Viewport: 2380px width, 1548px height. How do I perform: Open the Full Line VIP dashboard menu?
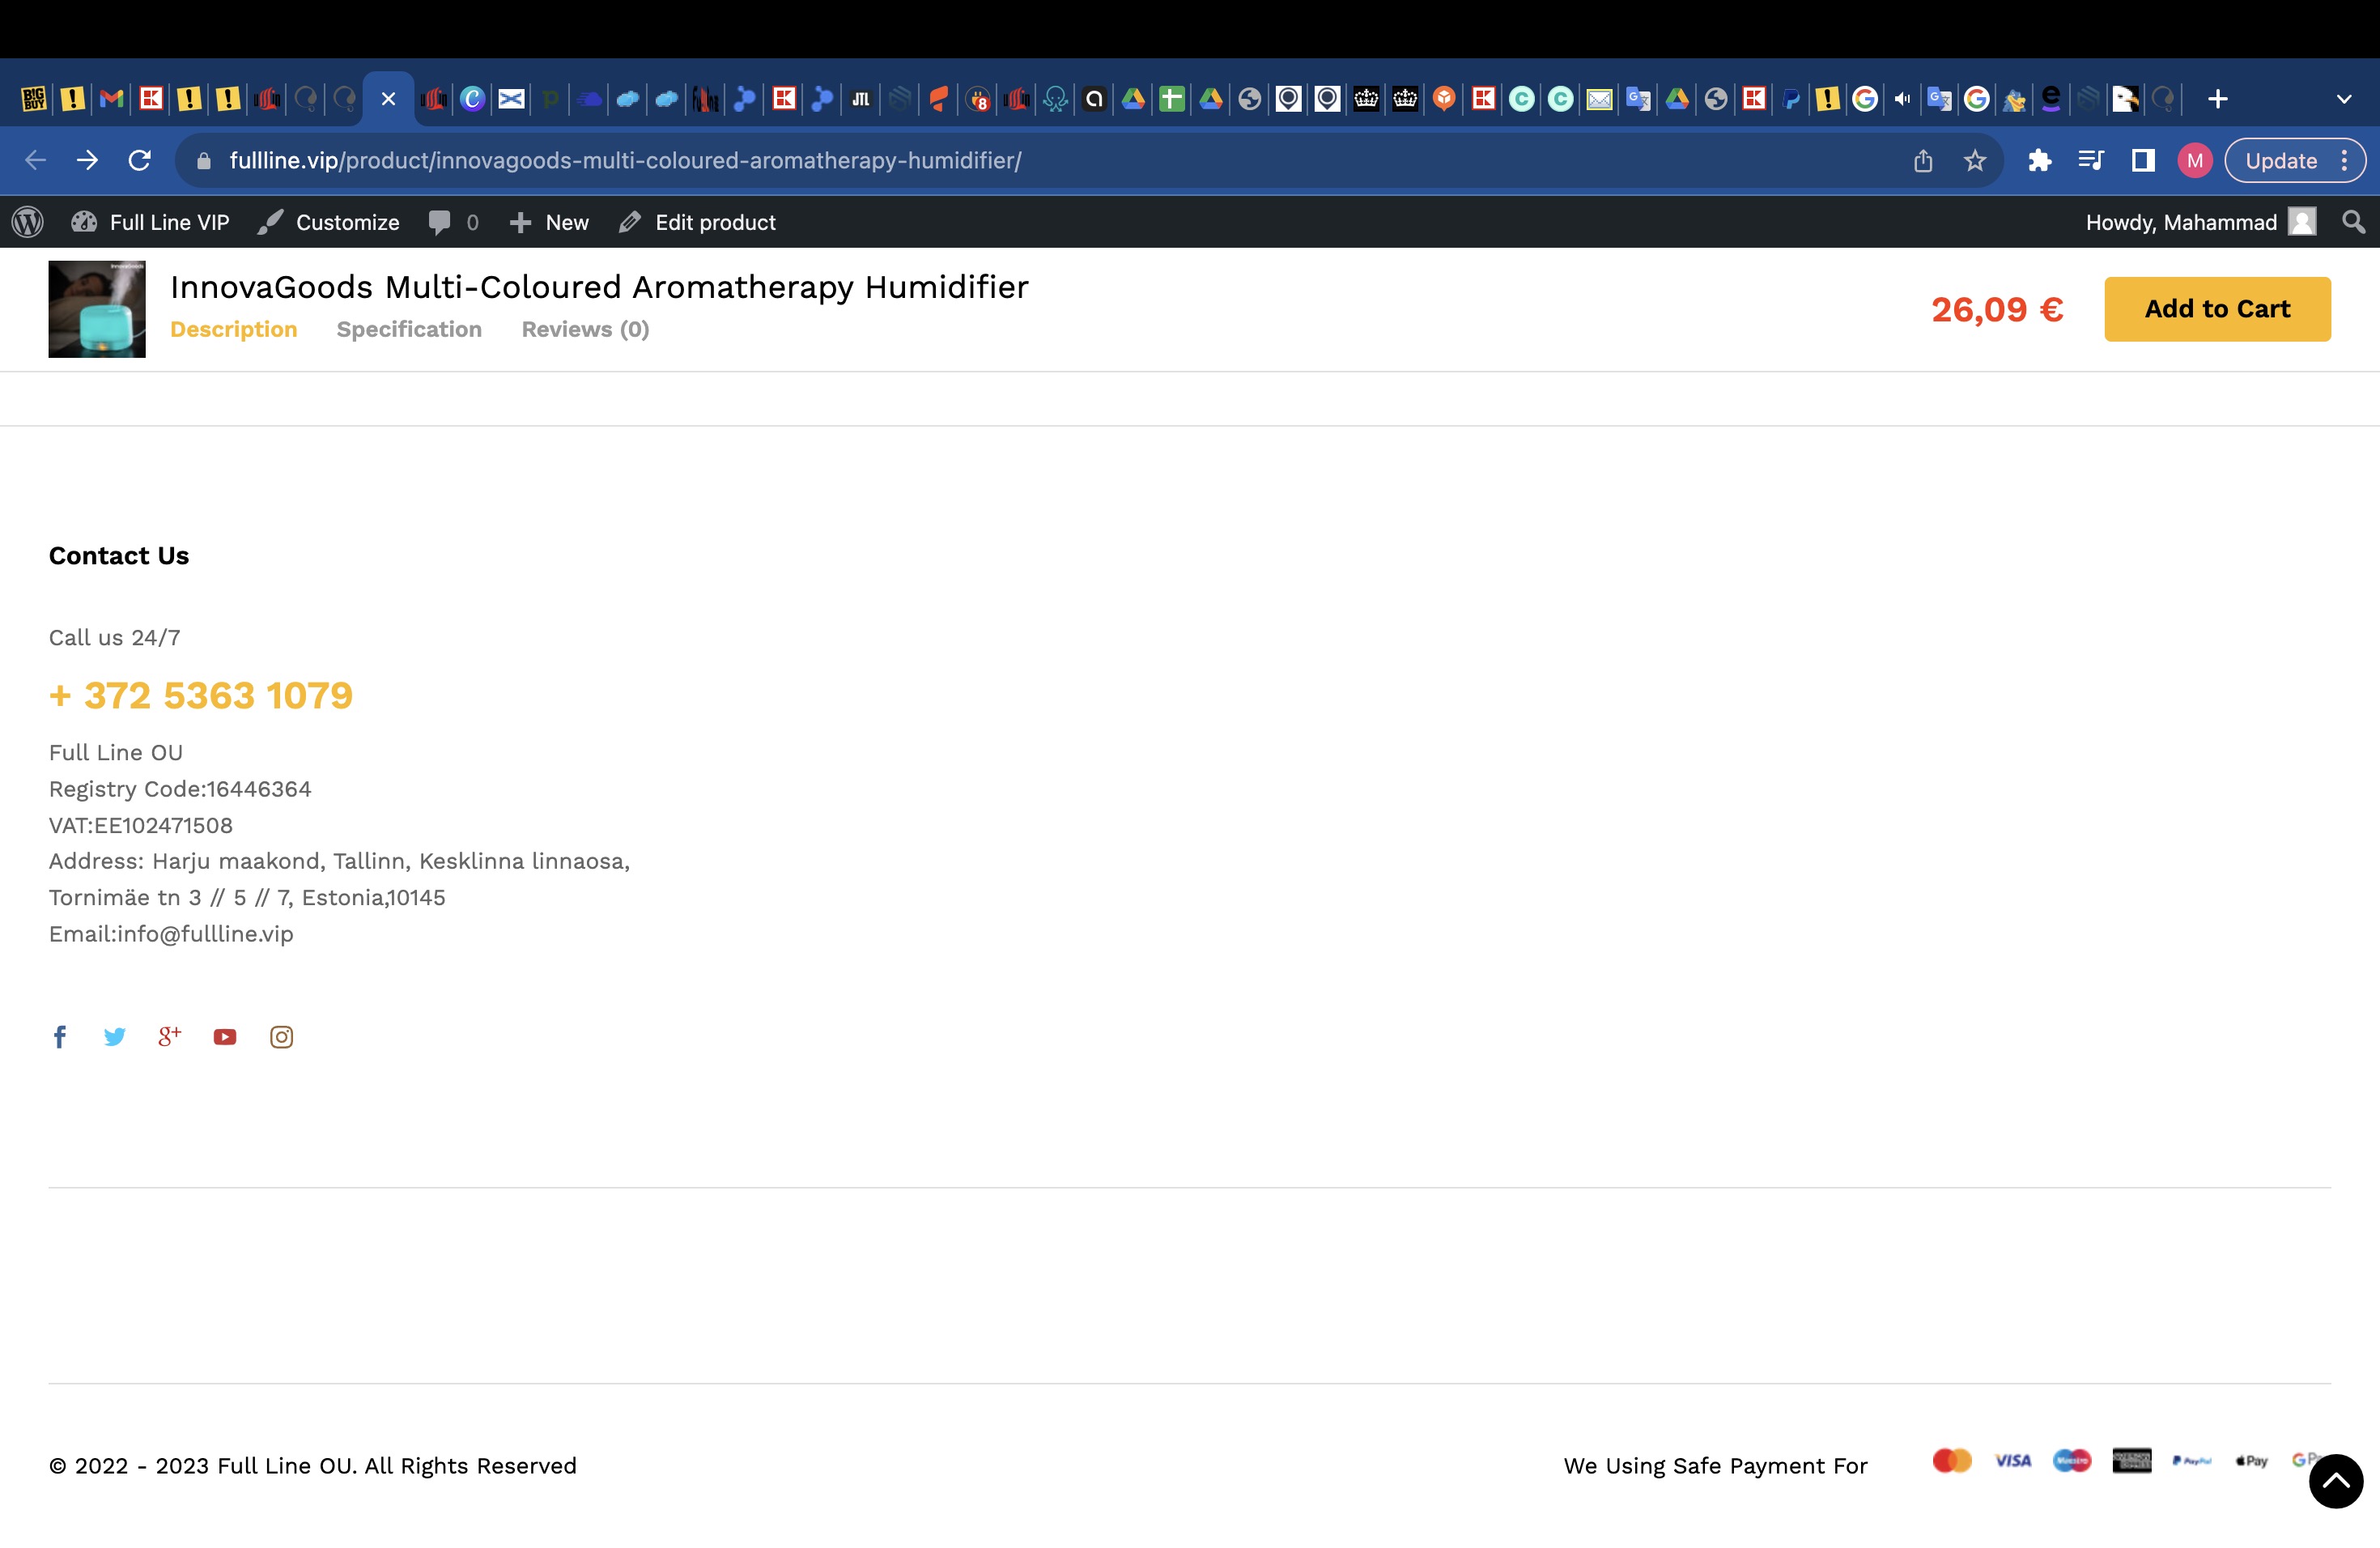pos(150,222)
